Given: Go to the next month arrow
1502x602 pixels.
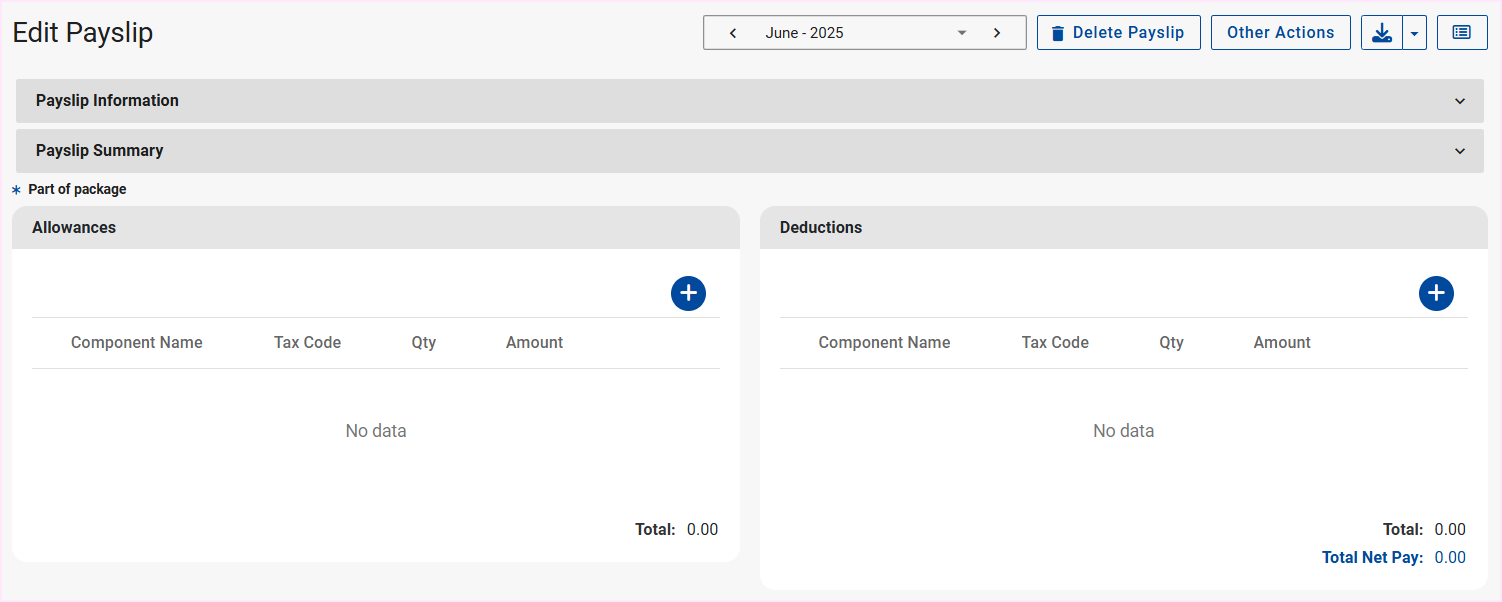Looking at the screenshot, I should [x=996, y=33].
